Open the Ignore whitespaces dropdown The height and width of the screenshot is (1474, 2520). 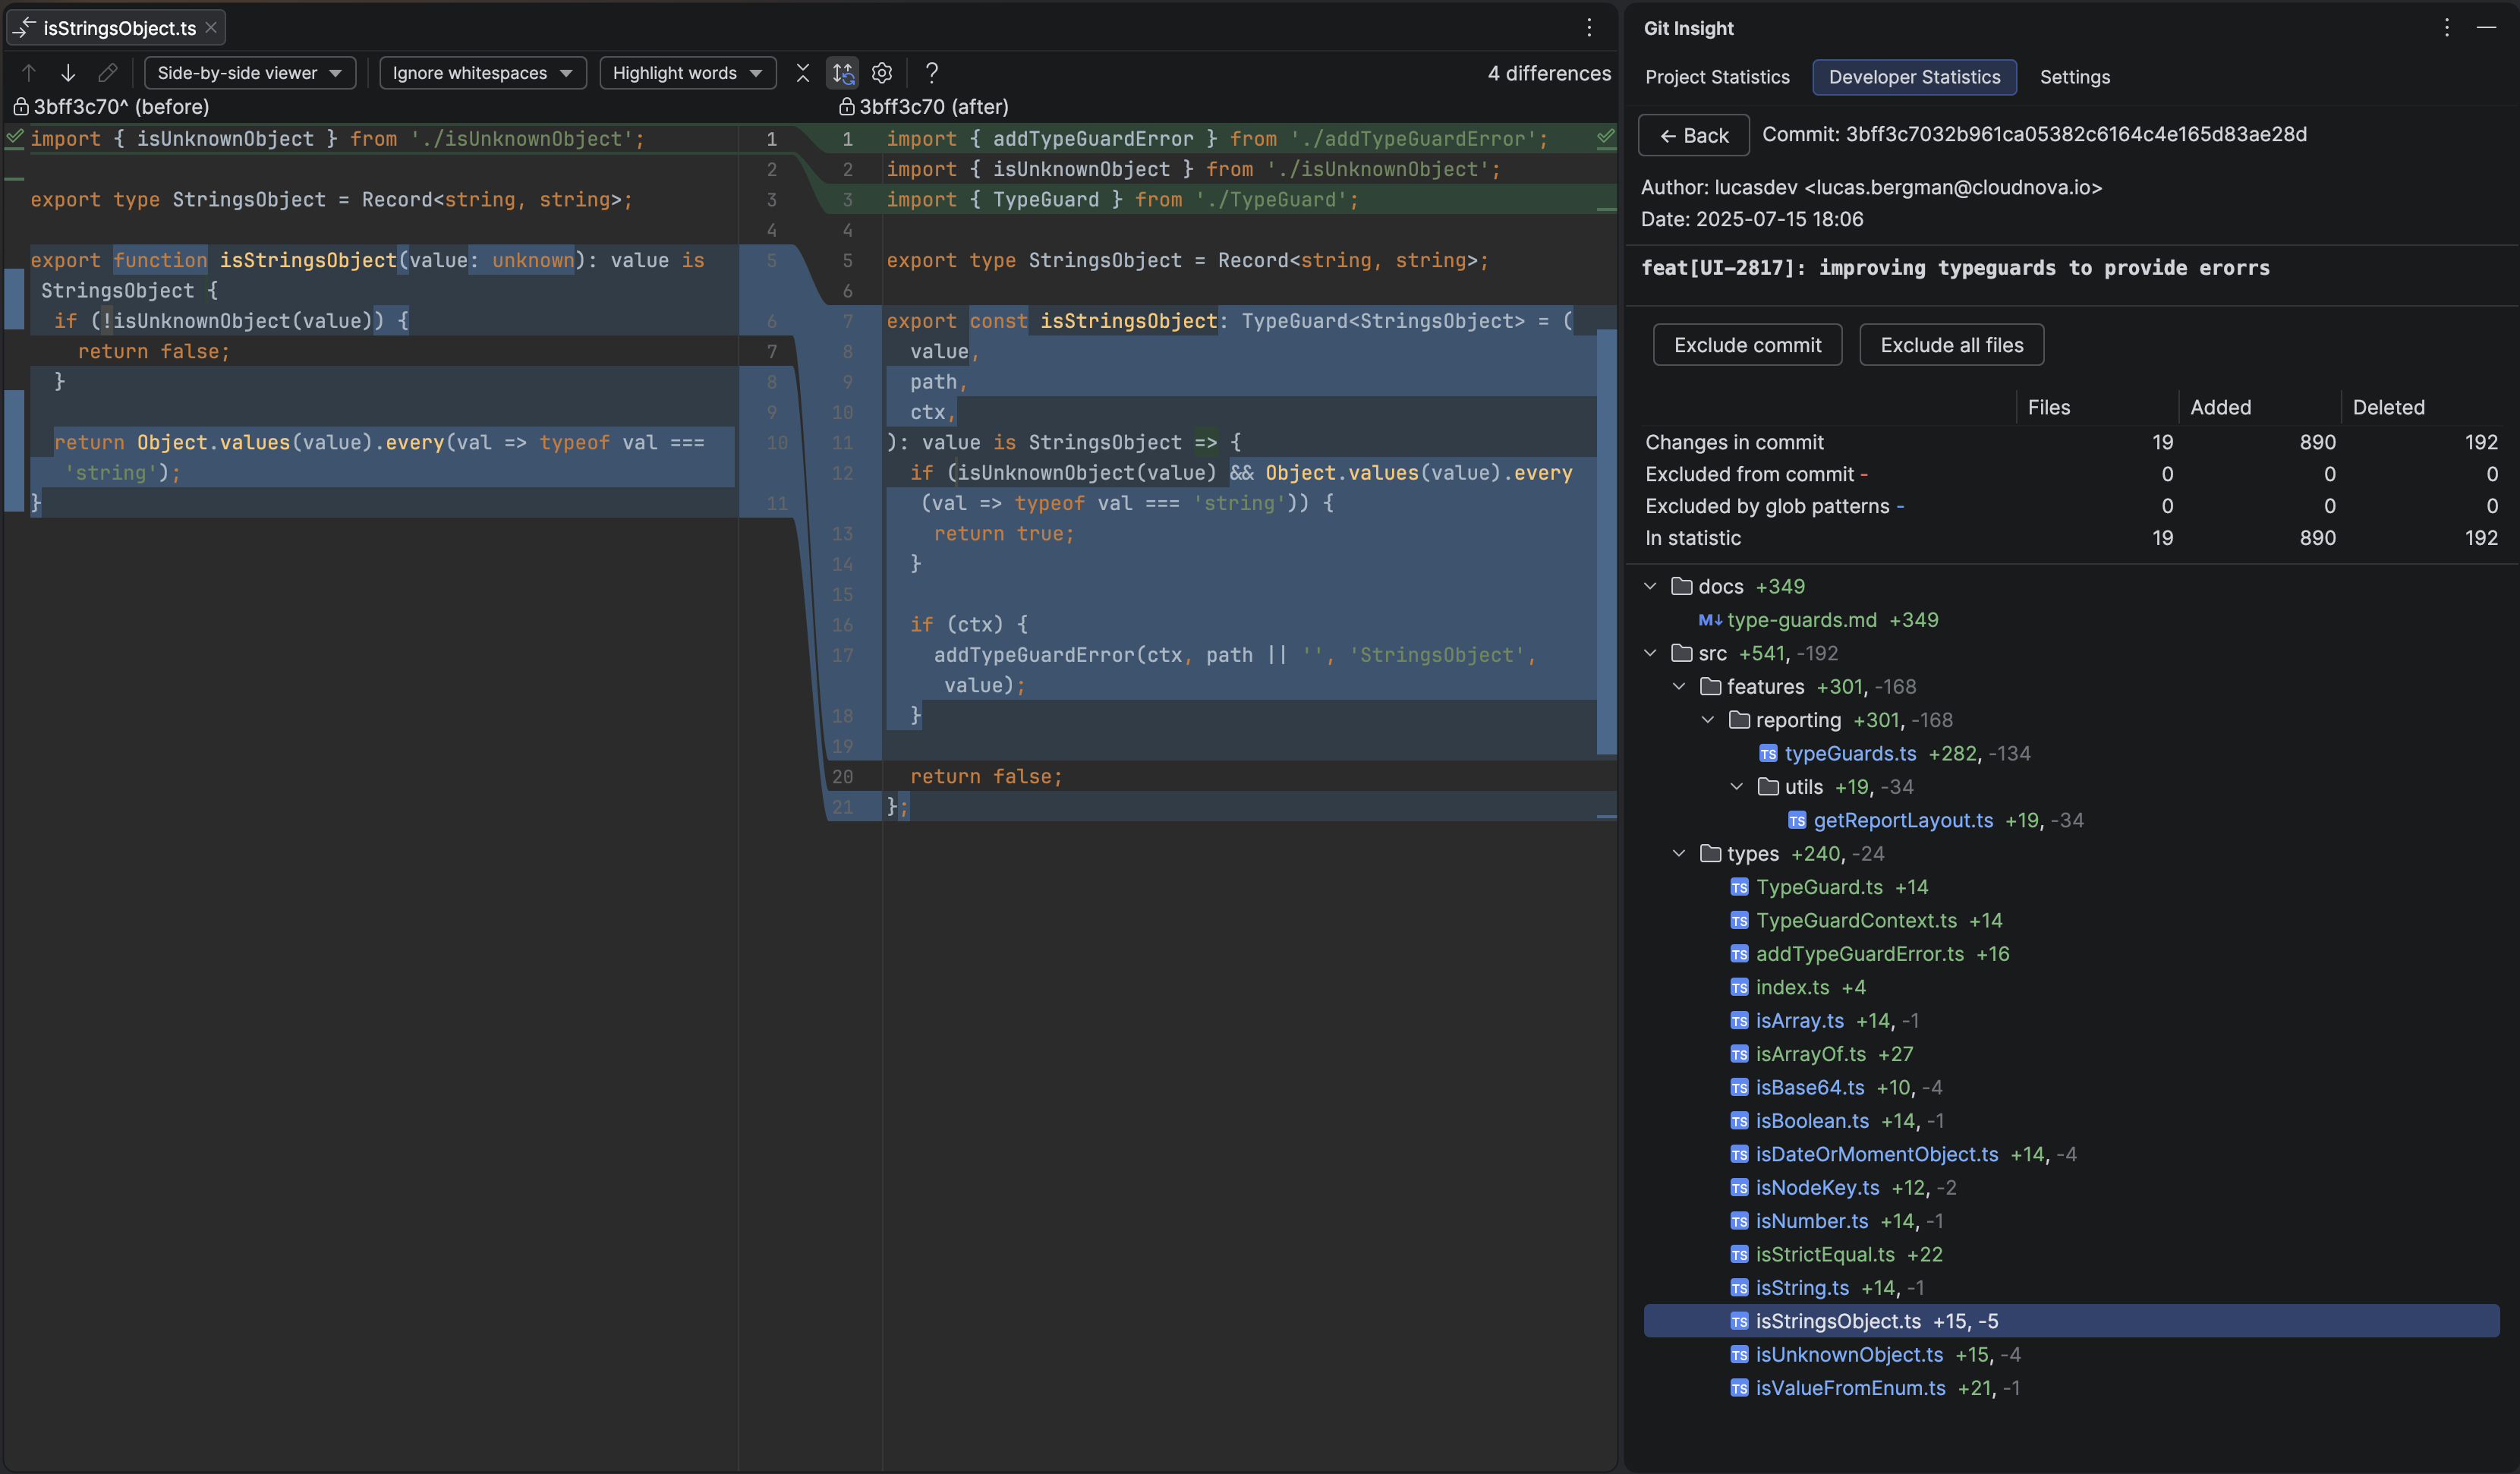[x=482, y=72]
